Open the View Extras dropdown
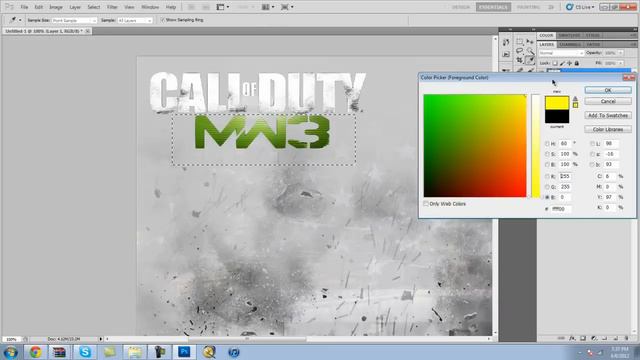Screen dimensions: 640x360 pyautogui.click(x=222, y=7)
